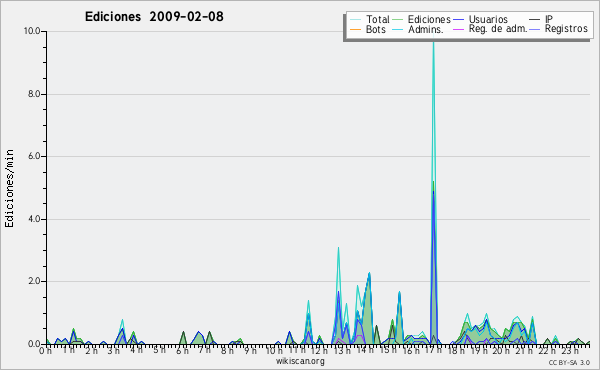
Task: Click the 4.0 y-axis value
Action: 34,219
